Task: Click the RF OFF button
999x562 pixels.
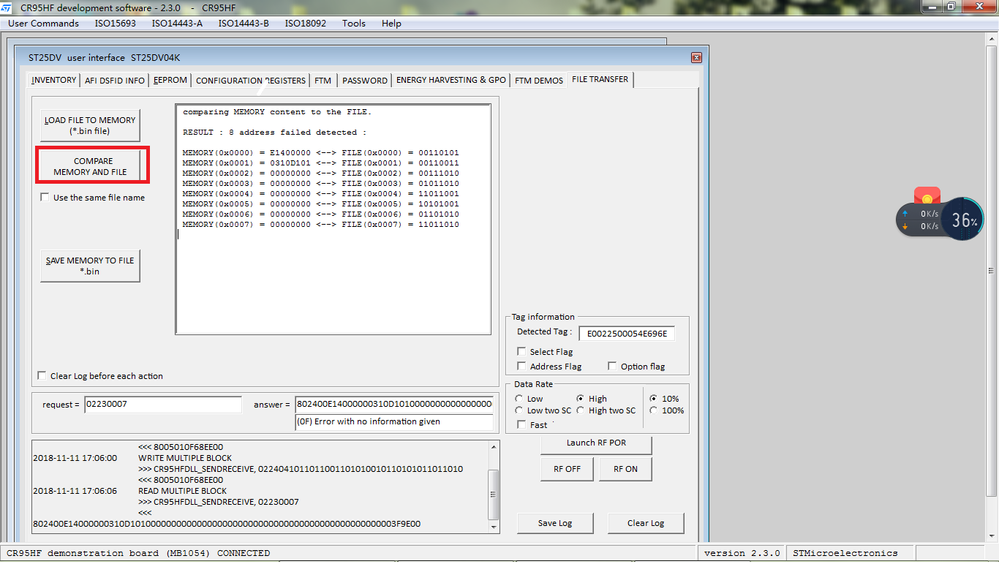Action: (567, 469)
